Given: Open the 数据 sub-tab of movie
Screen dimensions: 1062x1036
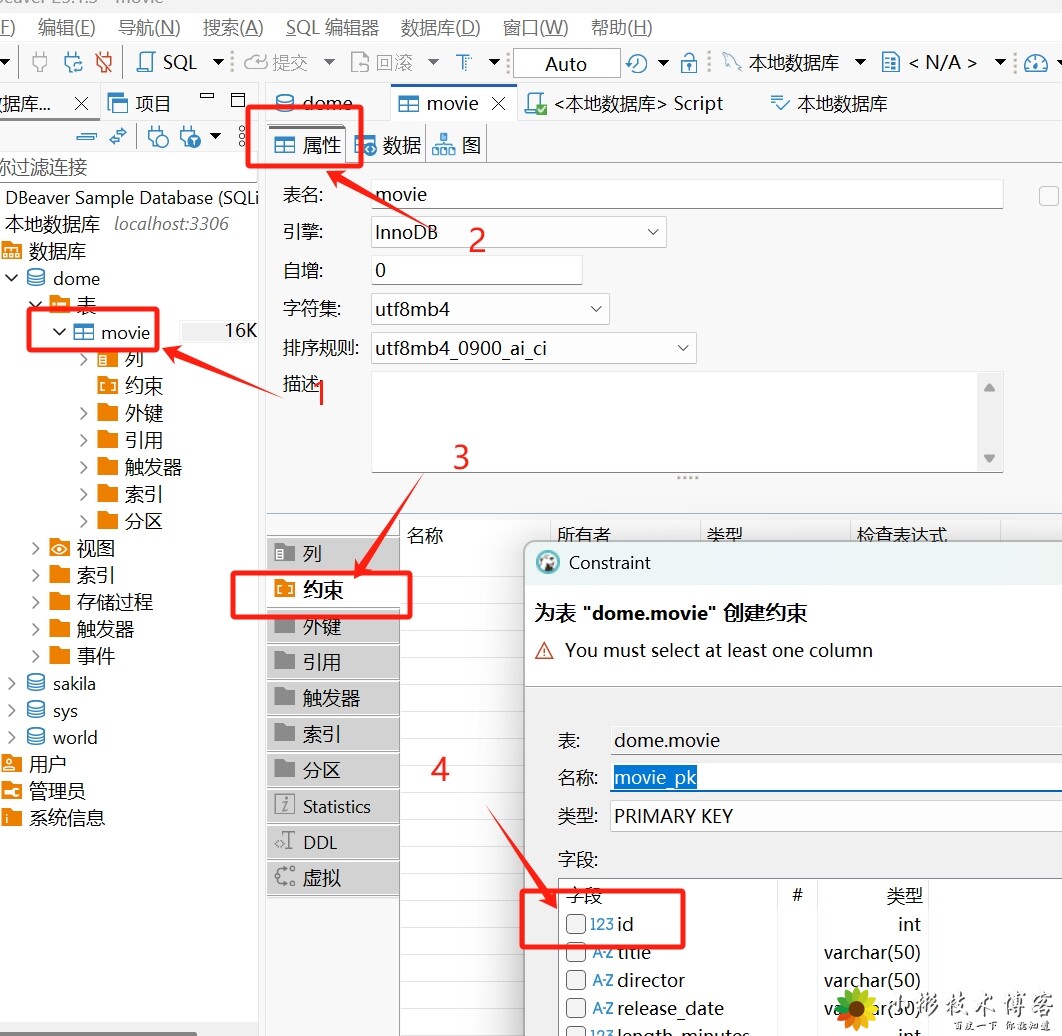Looking at the screenshot, I should tap(389, 145).
